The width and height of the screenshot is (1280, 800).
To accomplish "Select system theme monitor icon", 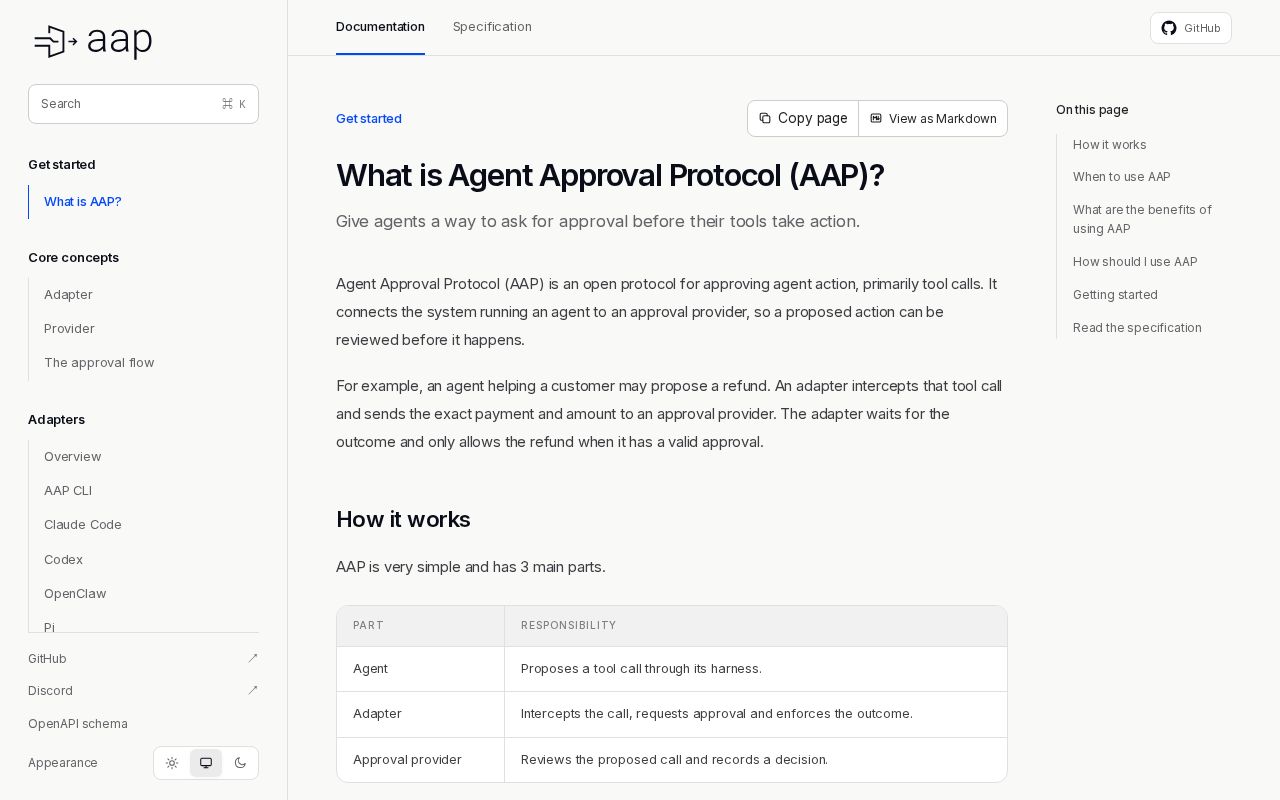I will pyautogui.click(x=206, y=763).
